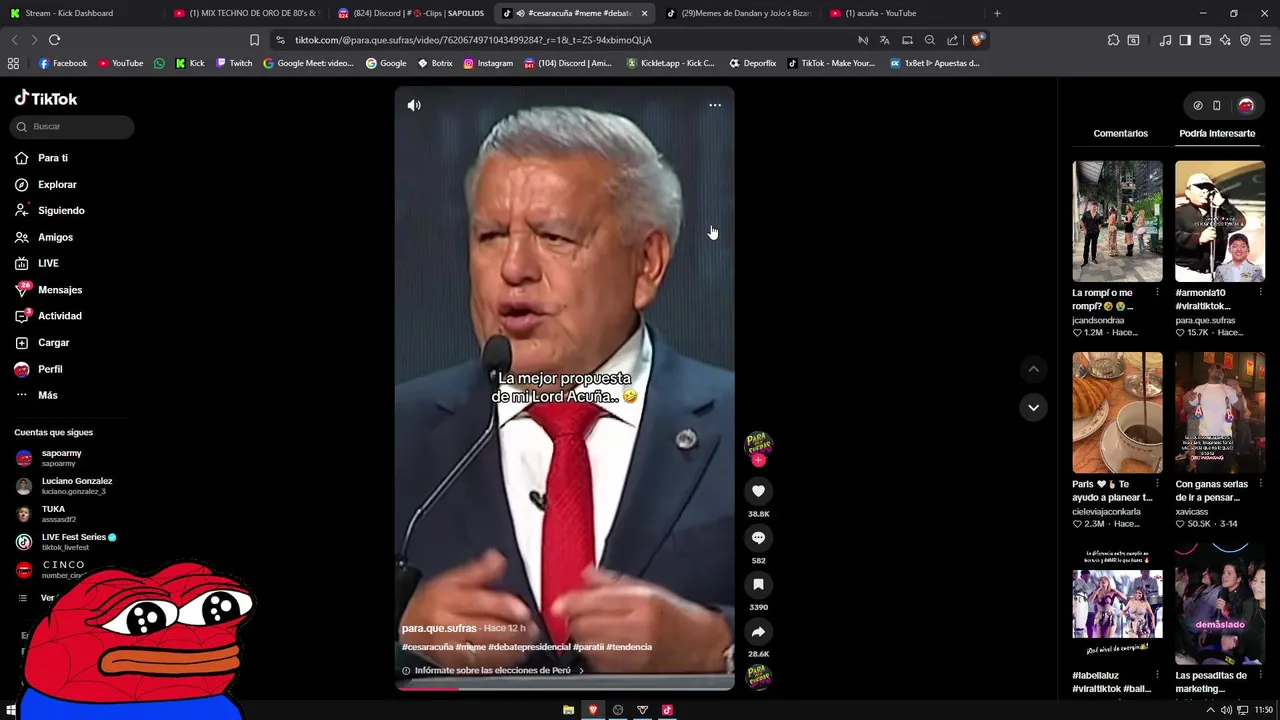Open the browser hamburger main menu
Screen dimensions: 1280x720
click(1265, 40)
